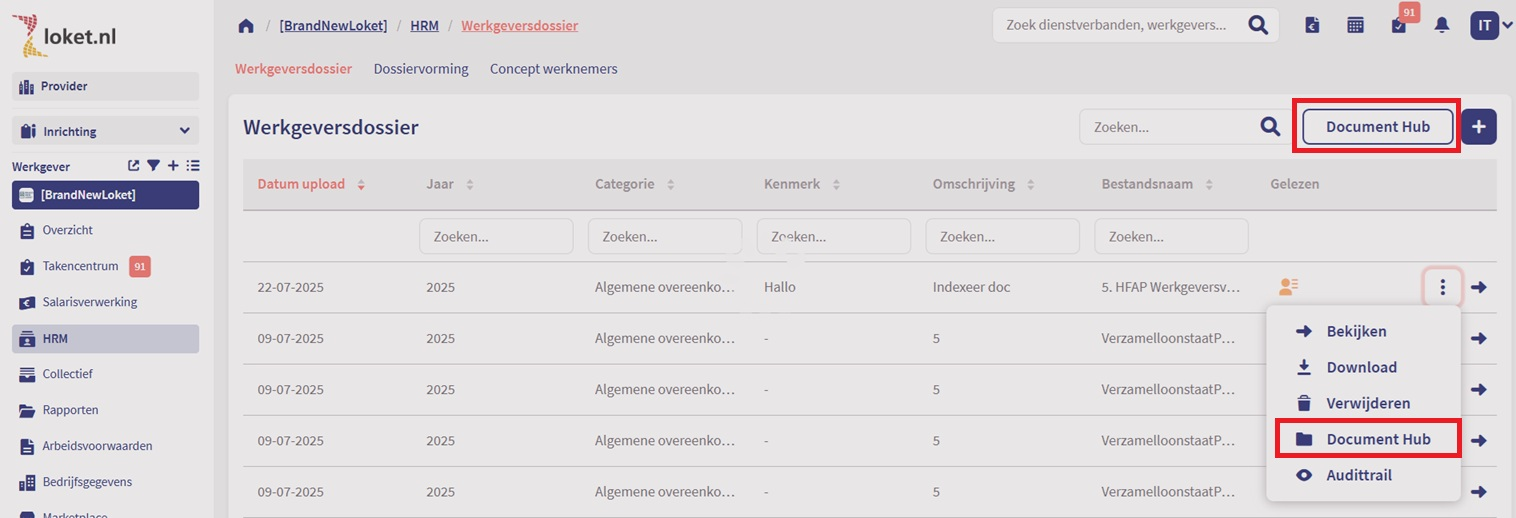Click the notifications bell icon
Image resolution: width=1516 pixels, height=518 pixels.
point(1441,26)
